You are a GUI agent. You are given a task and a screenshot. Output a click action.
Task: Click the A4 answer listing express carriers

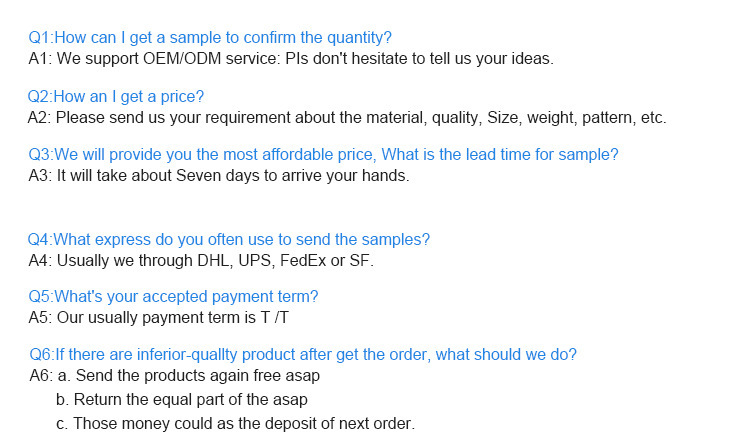201,260
